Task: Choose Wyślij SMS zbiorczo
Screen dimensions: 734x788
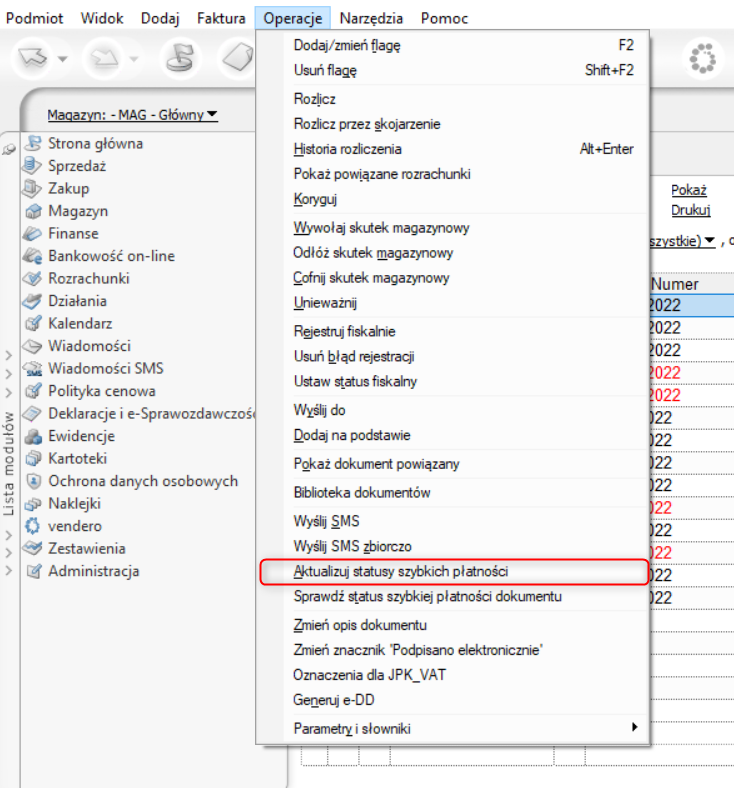Action: 454,546
